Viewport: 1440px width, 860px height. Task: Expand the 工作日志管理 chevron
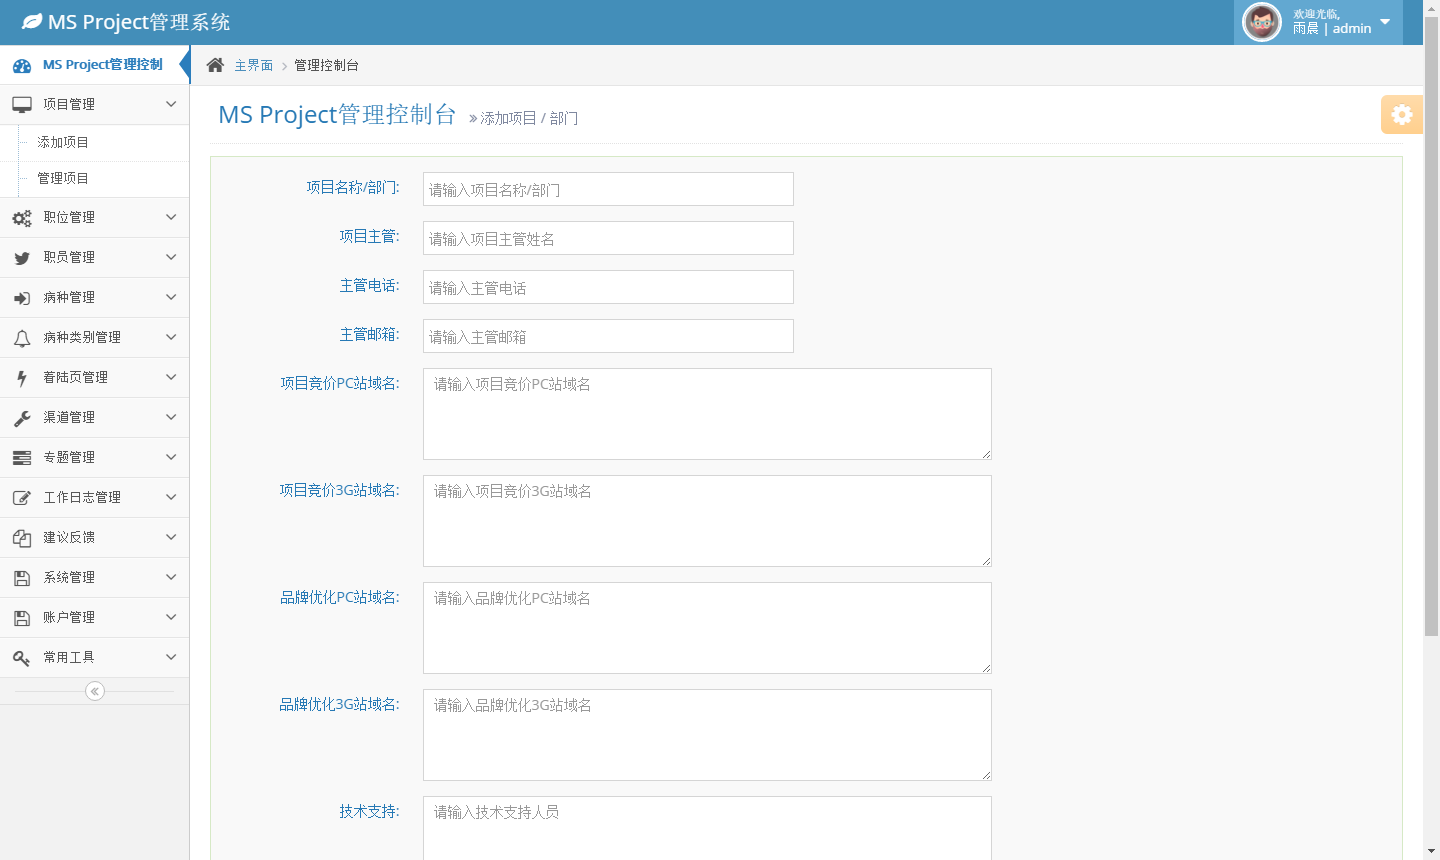[171, 497]
